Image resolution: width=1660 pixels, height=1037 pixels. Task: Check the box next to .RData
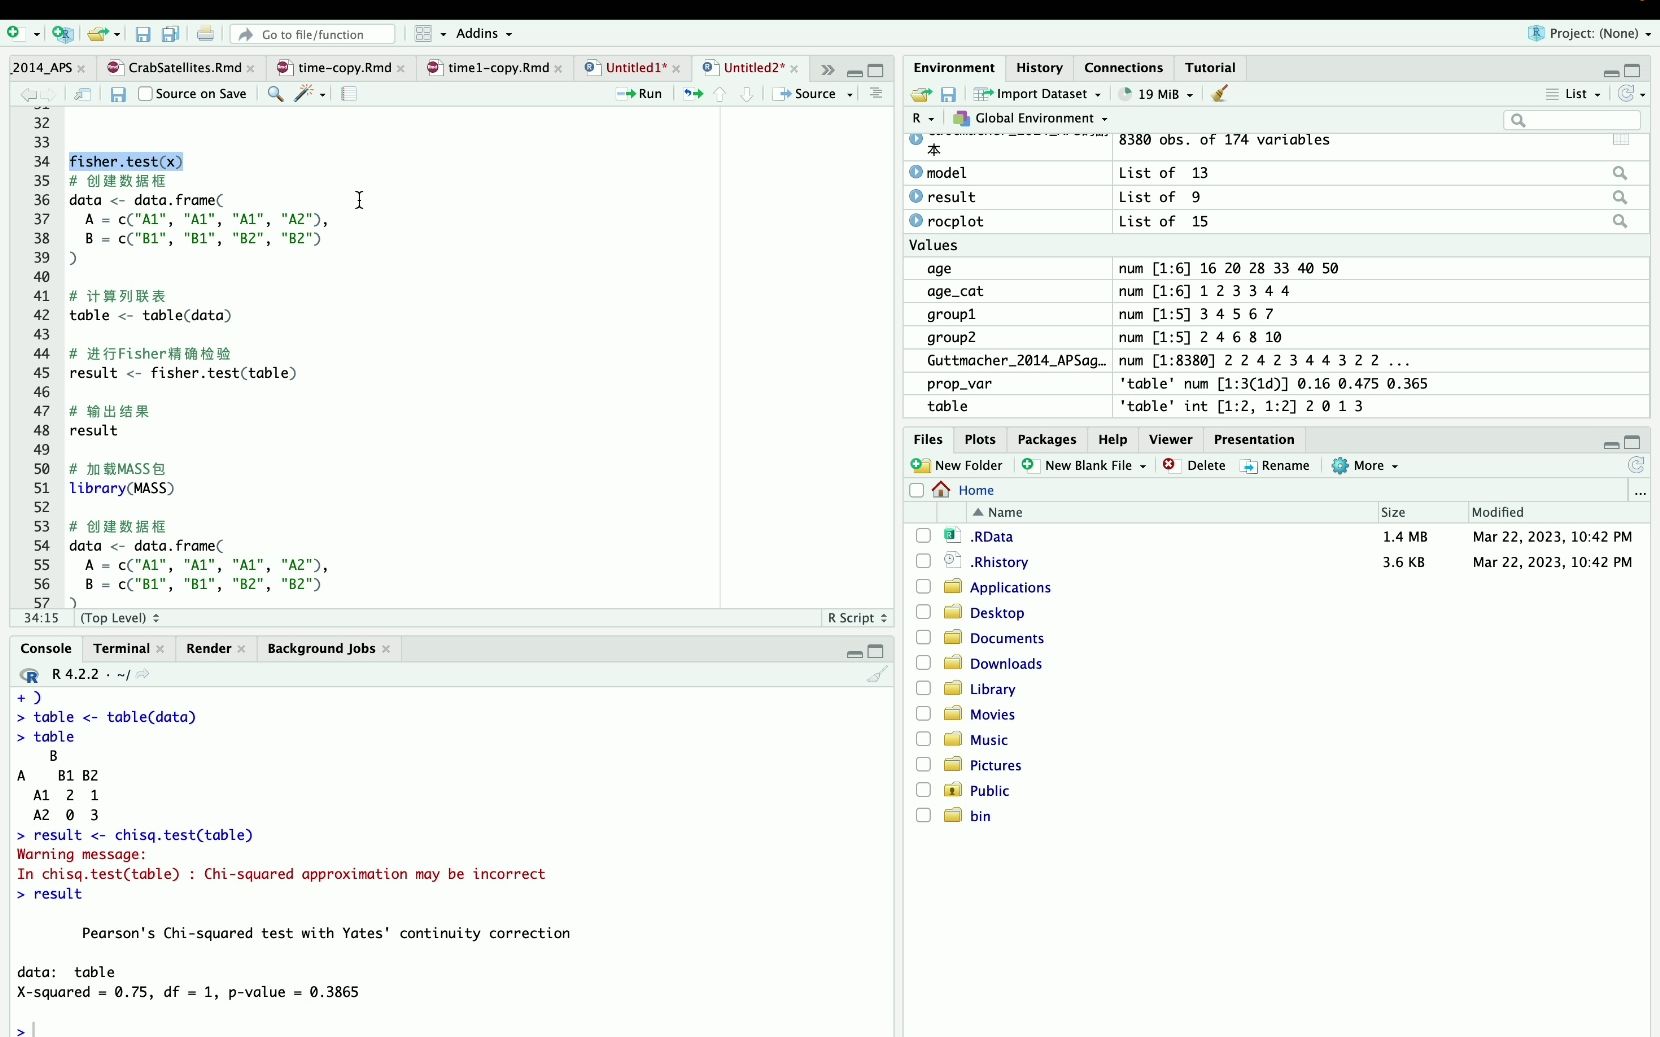(x=924, y=536)
